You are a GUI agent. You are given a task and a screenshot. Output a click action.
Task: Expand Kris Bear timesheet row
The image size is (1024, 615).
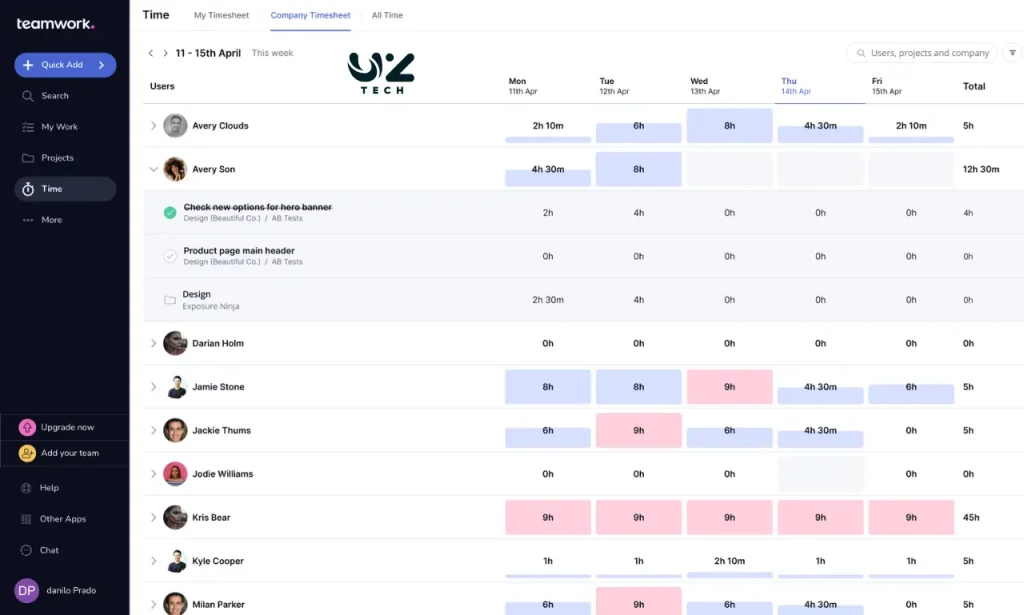(x=153, y=518)
